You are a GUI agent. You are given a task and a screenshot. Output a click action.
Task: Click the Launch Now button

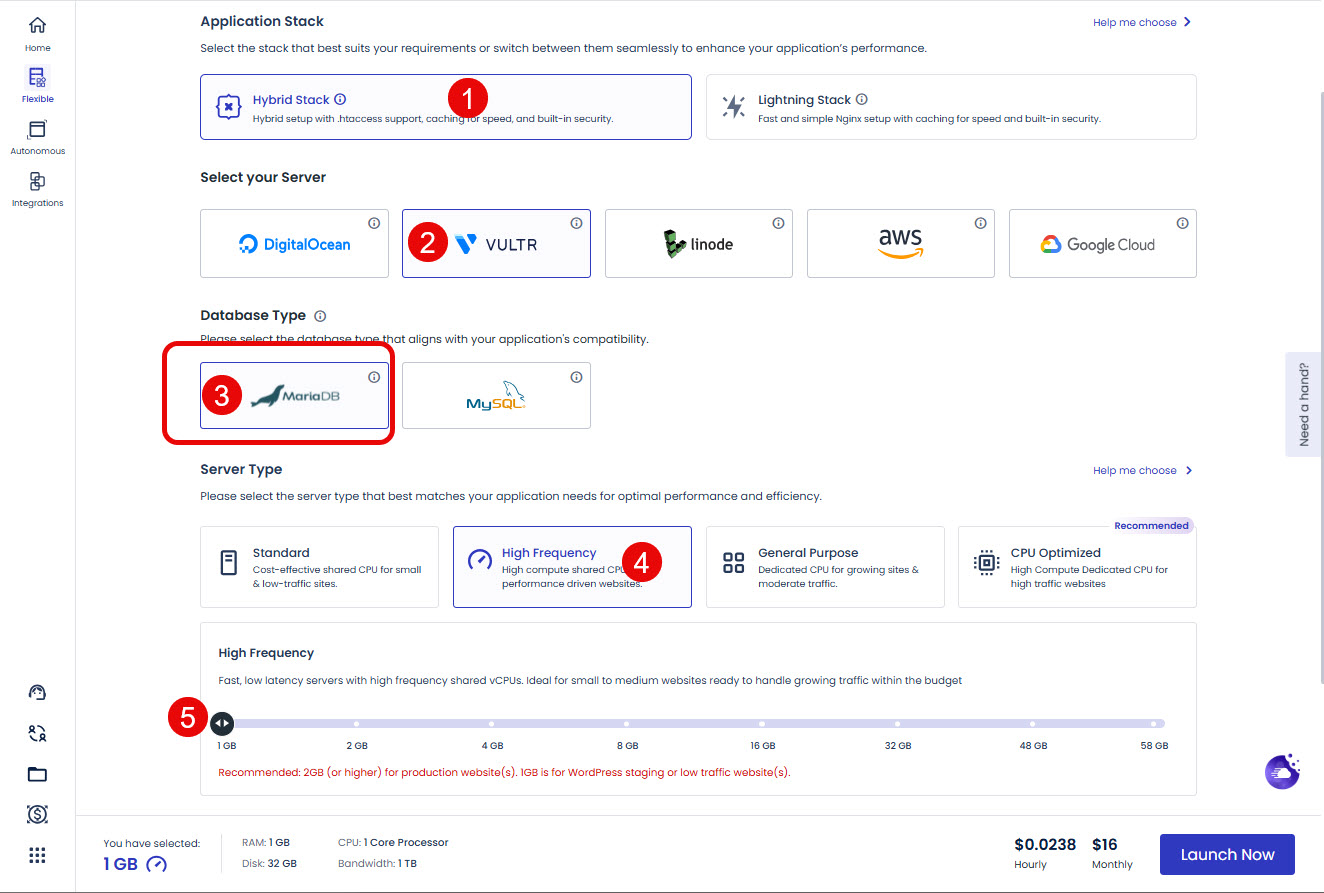(x=1227, y=855)
